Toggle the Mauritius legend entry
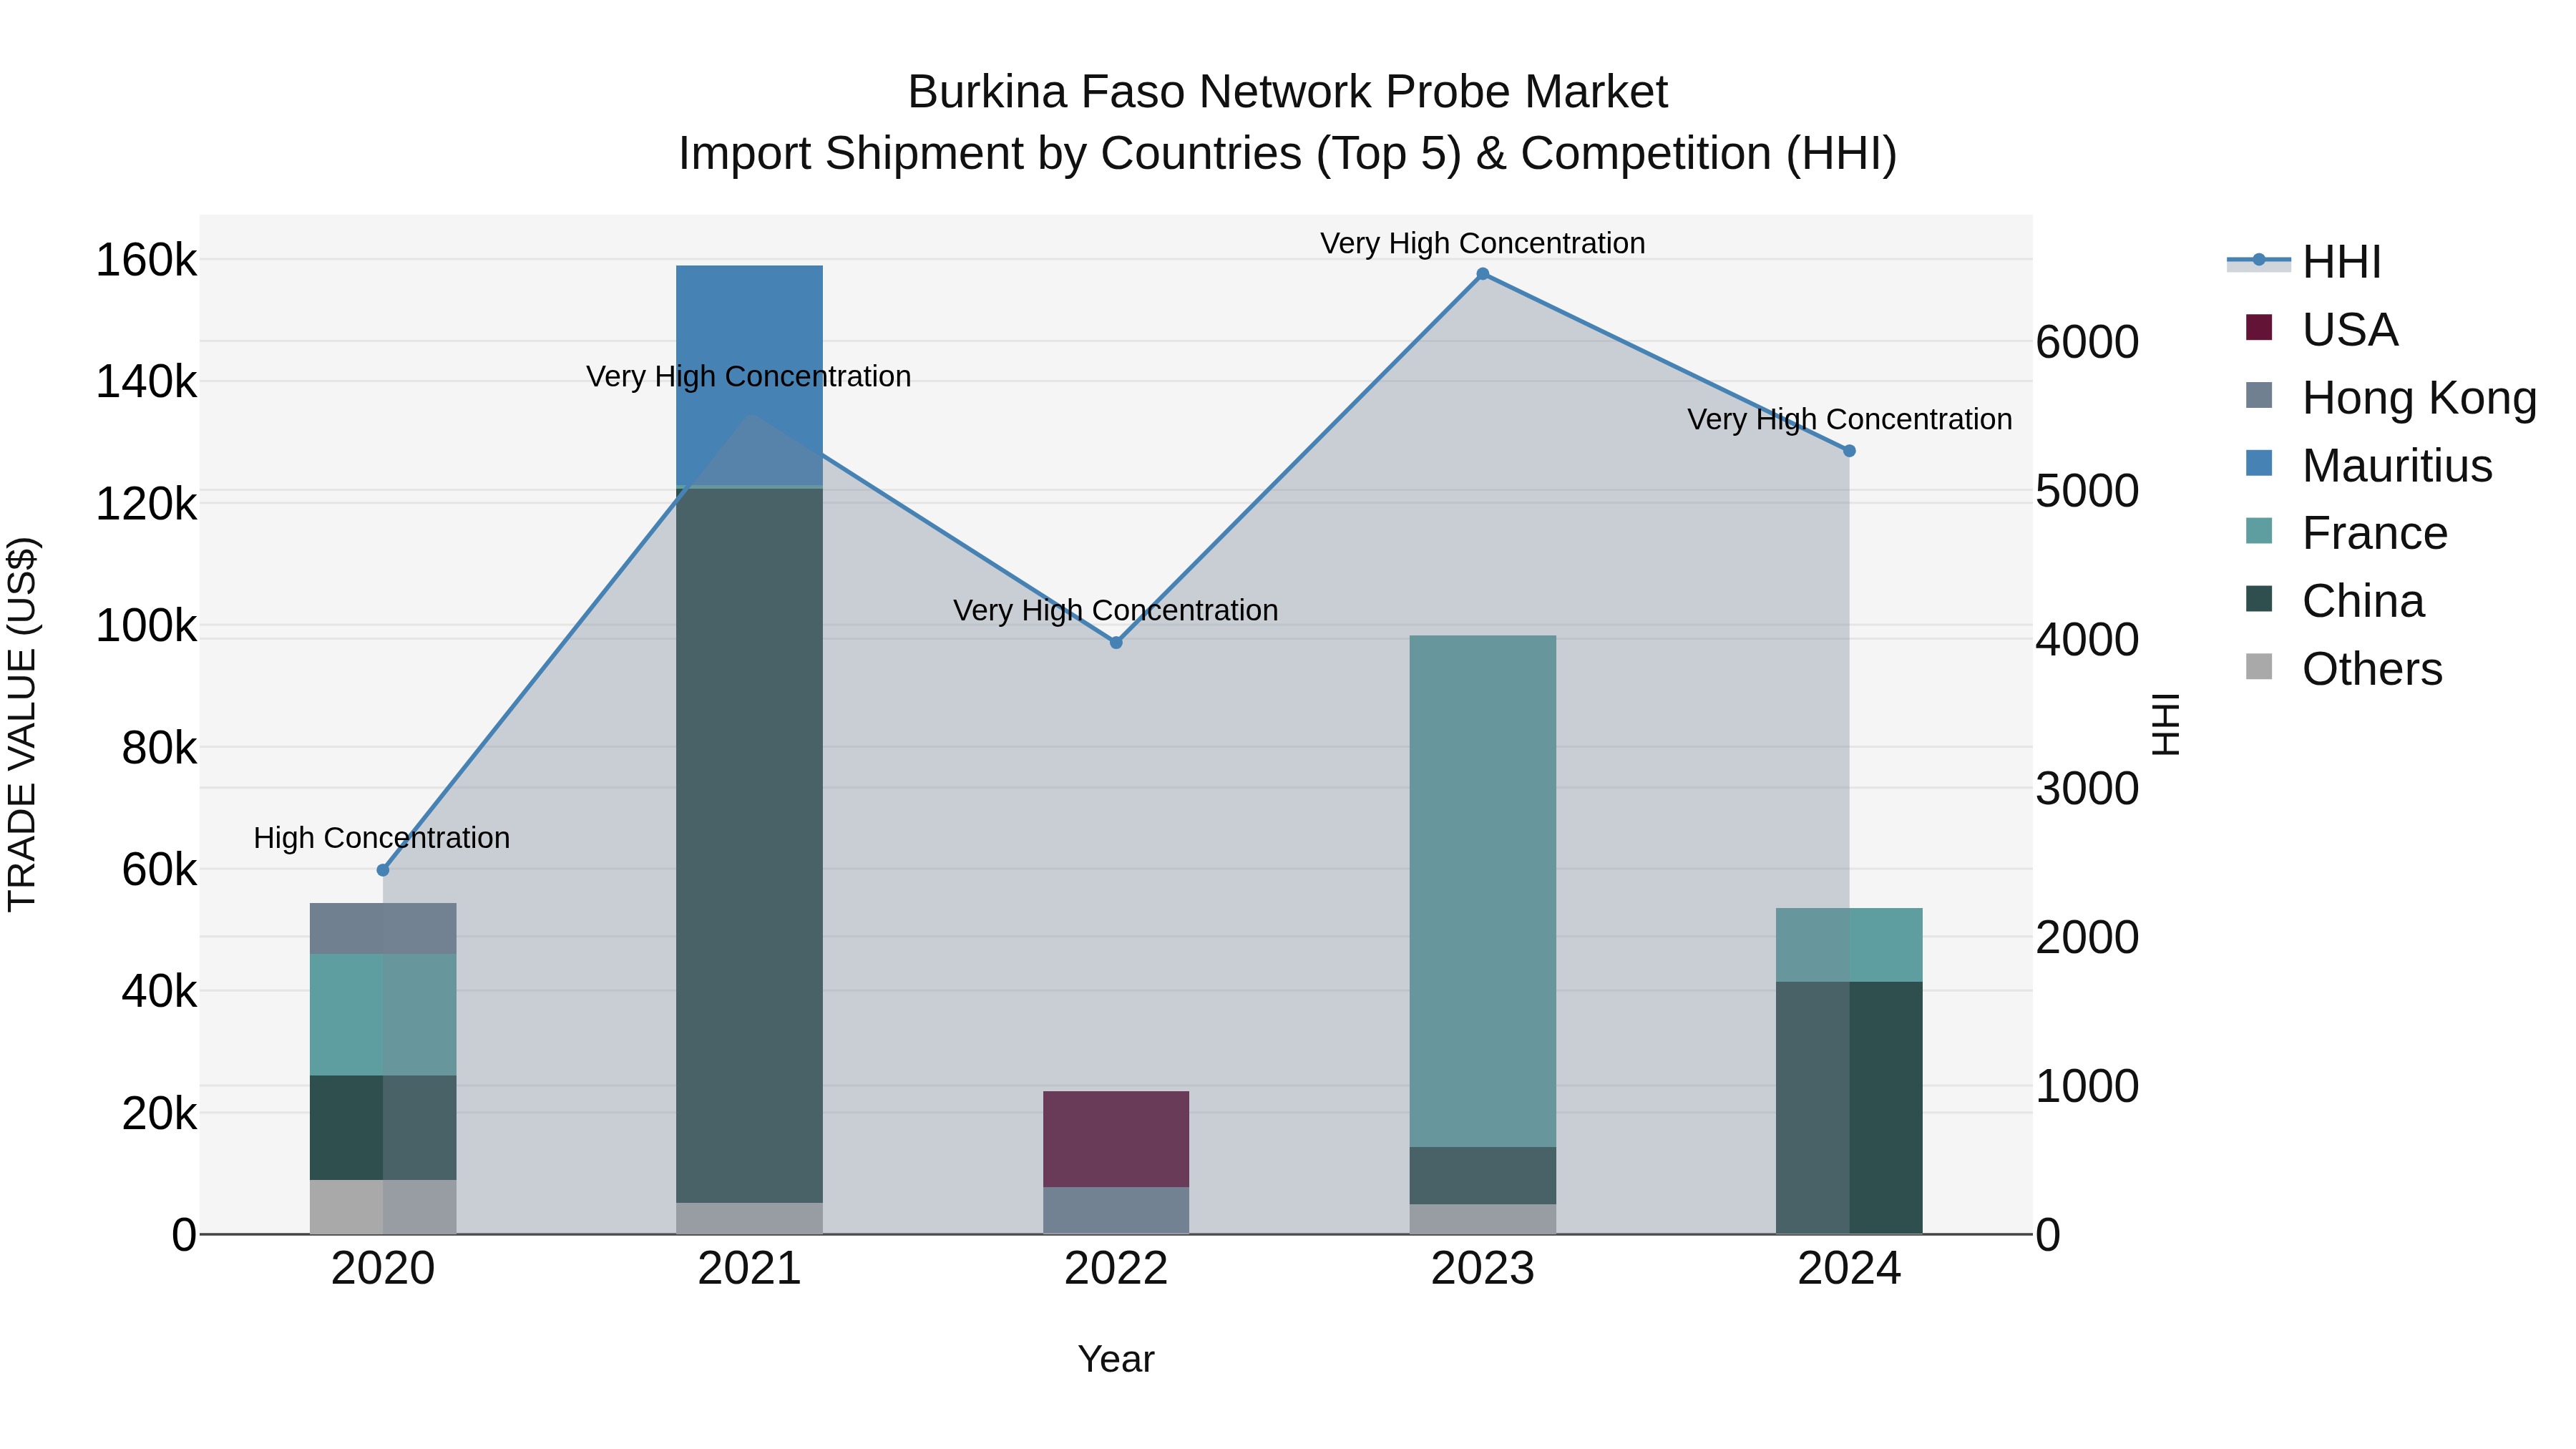Viewport: 2576px width, 1449px height. (x=2369, y=466)
